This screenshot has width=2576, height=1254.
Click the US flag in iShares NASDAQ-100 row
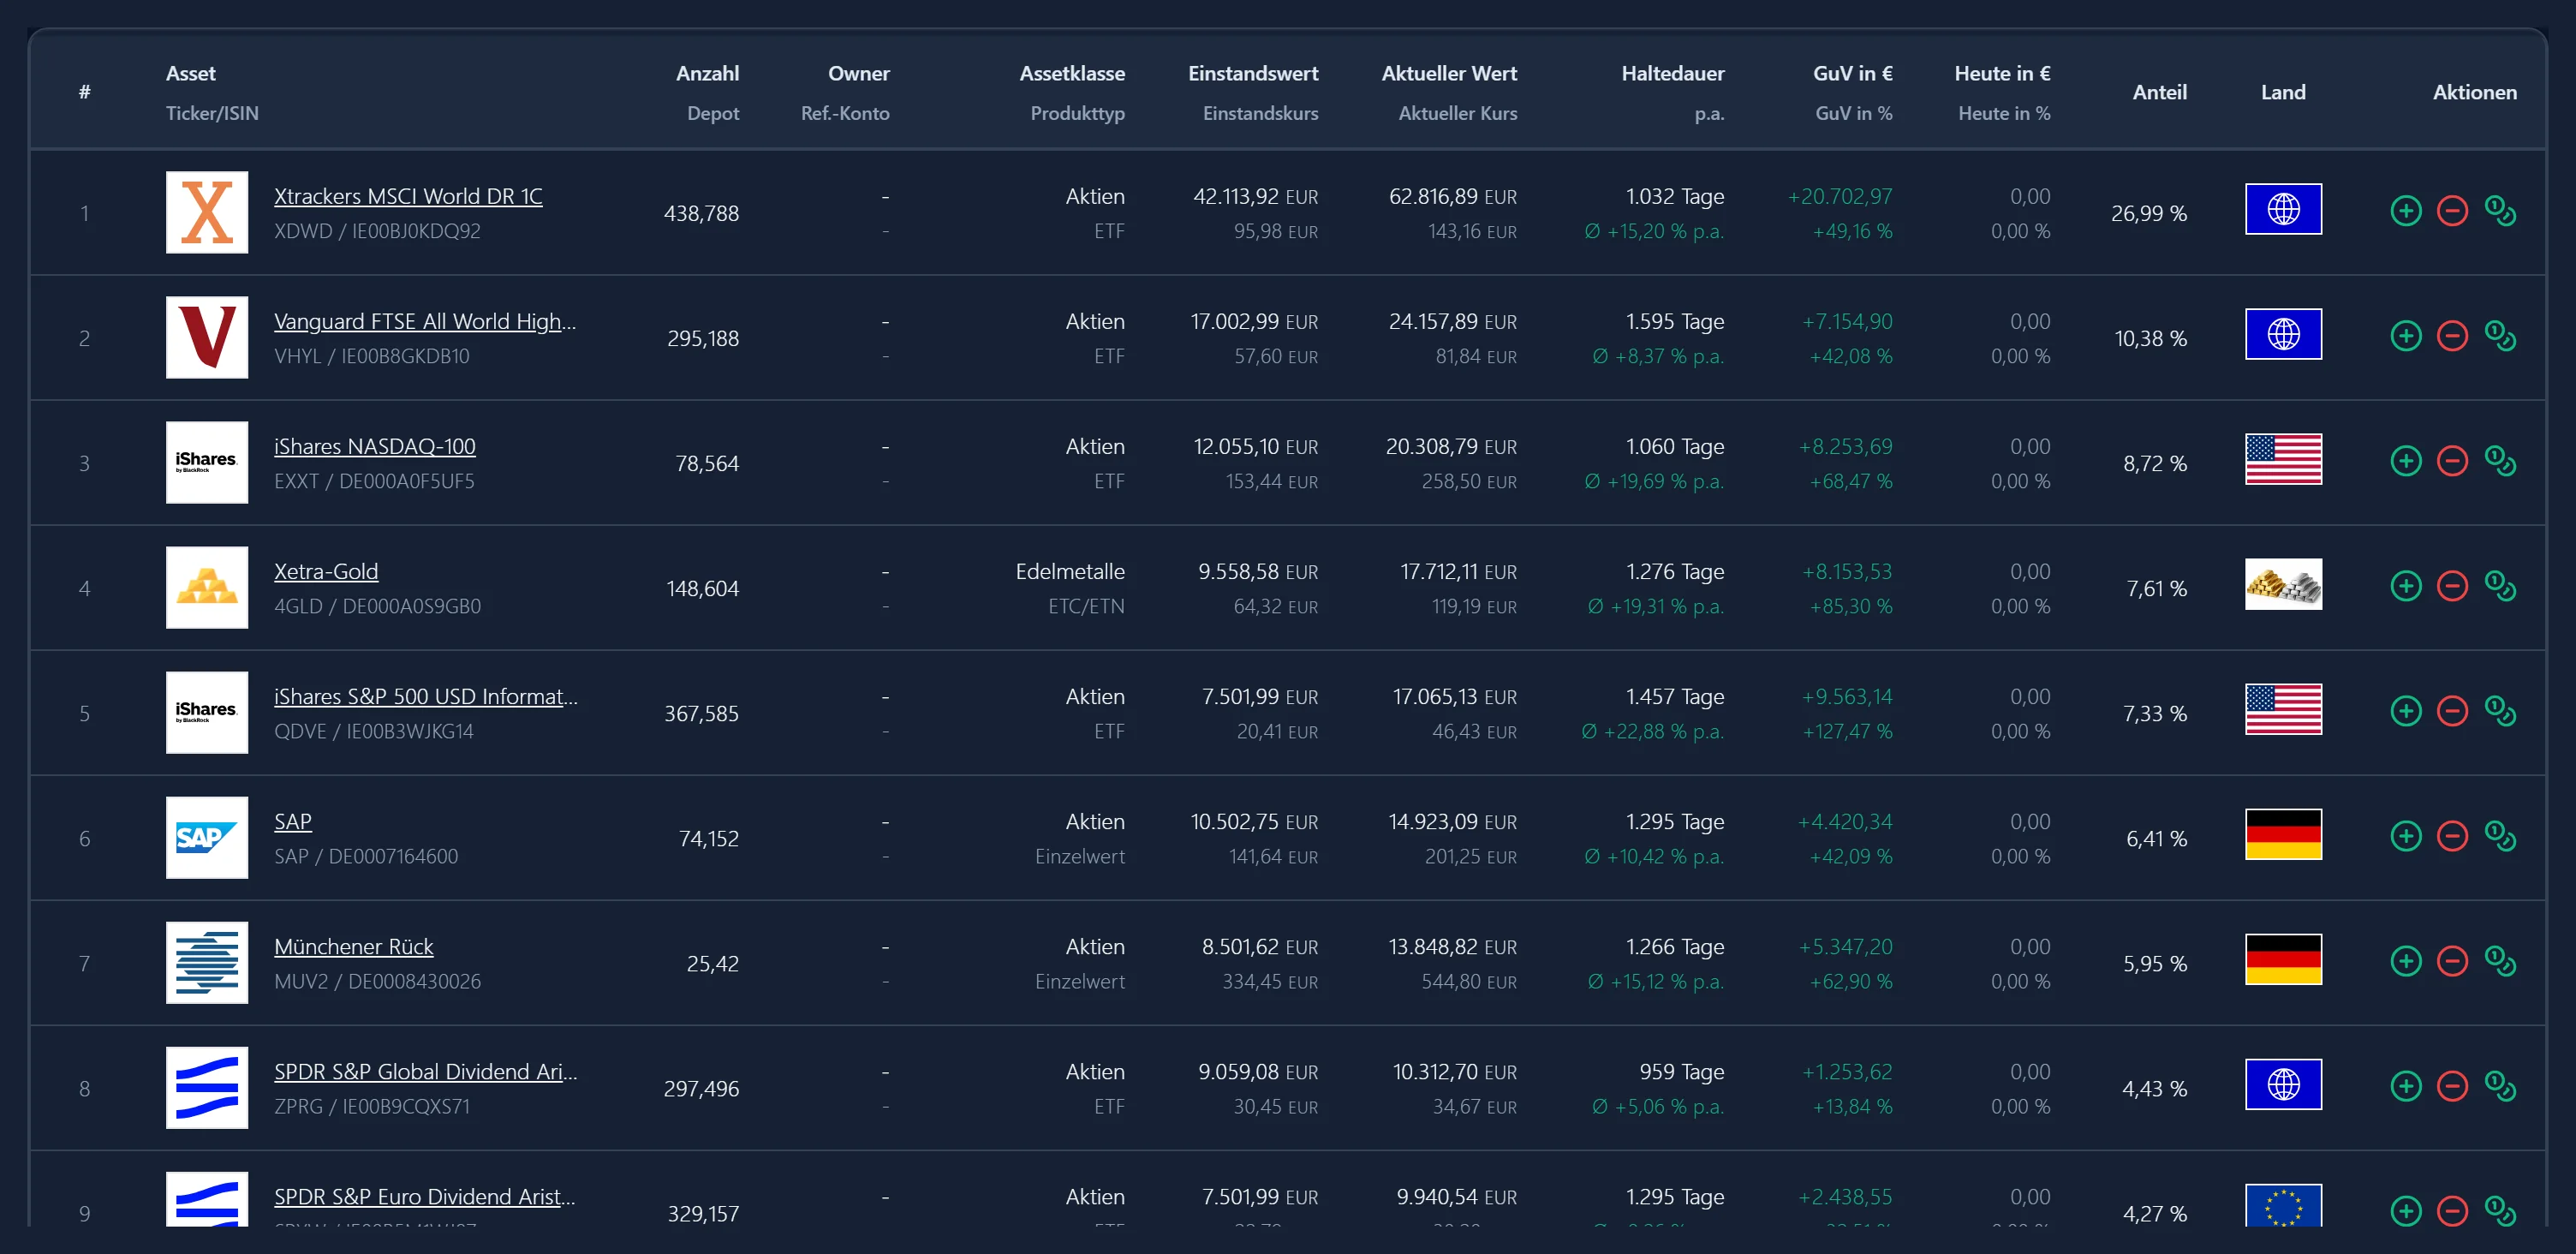tap(2283, 459)
